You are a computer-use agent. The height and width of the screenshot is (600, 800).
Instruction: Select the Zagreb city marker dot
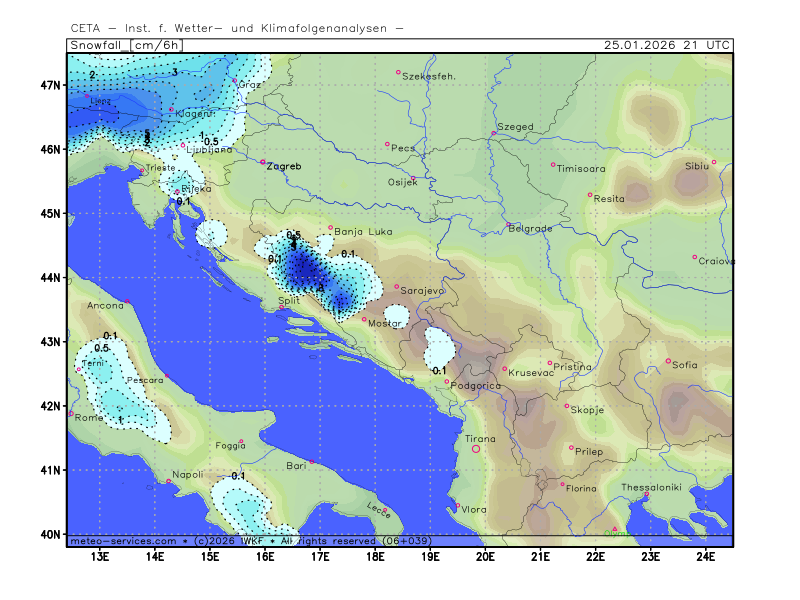point(263,162)
